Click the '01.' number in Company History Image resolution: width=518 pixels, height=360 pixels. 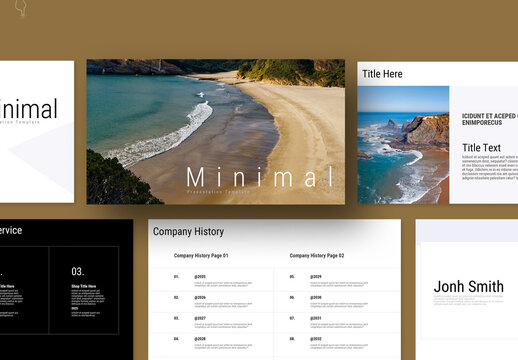tap(176, 277)
